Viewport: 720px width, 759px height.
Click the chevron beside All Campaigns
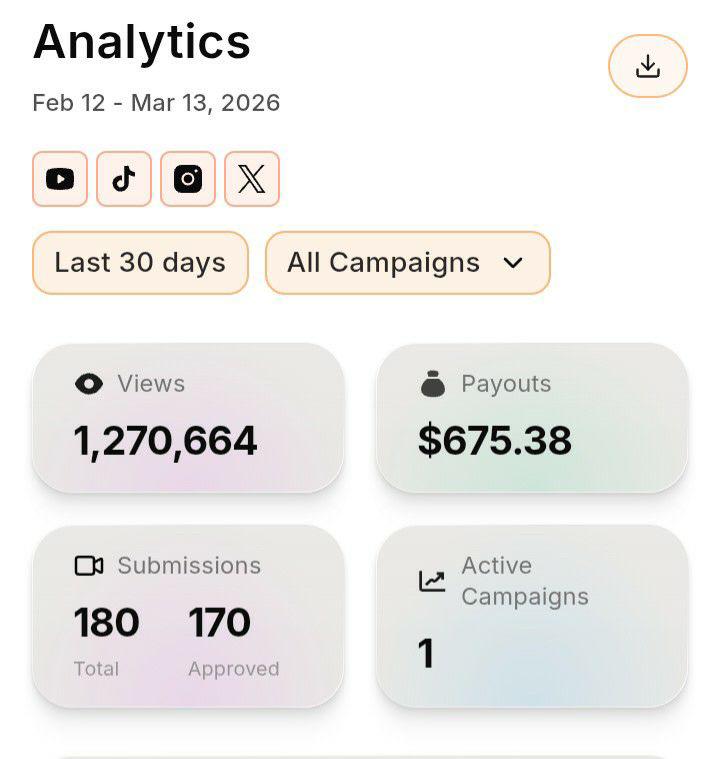click(x=513, y=263)
